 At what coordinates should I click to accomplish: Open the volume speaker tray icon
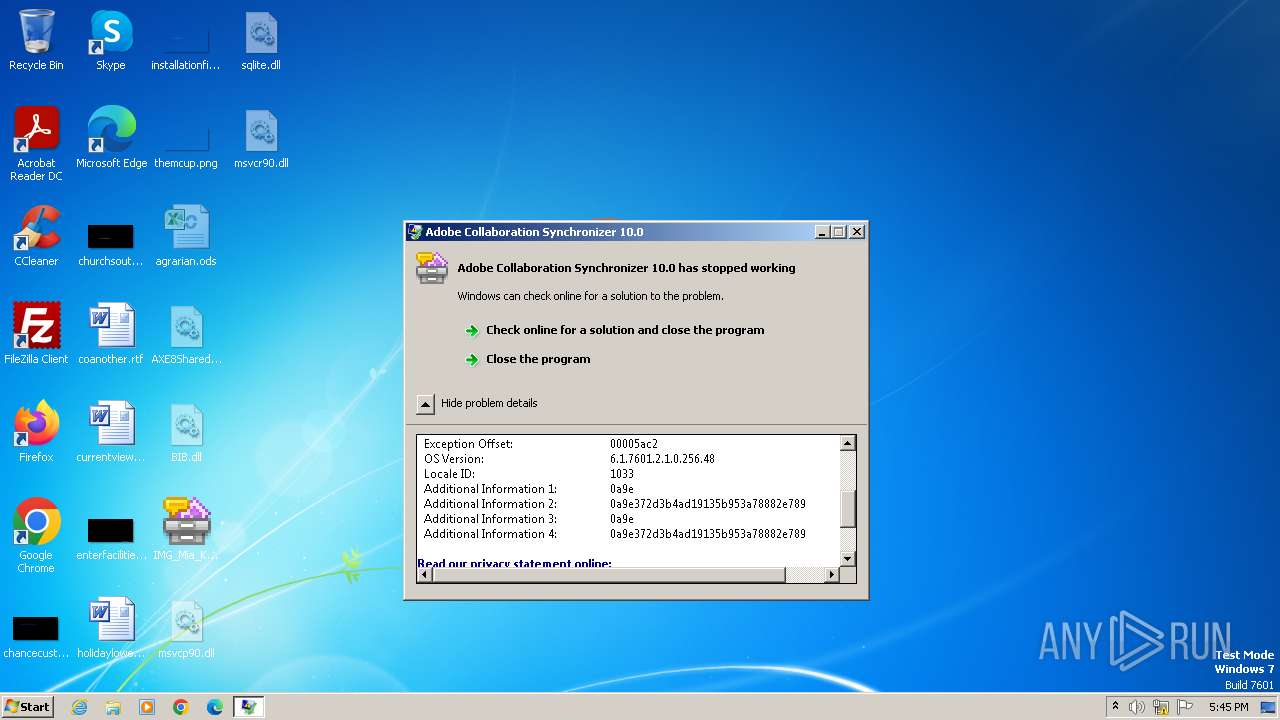coord(1137,707)
